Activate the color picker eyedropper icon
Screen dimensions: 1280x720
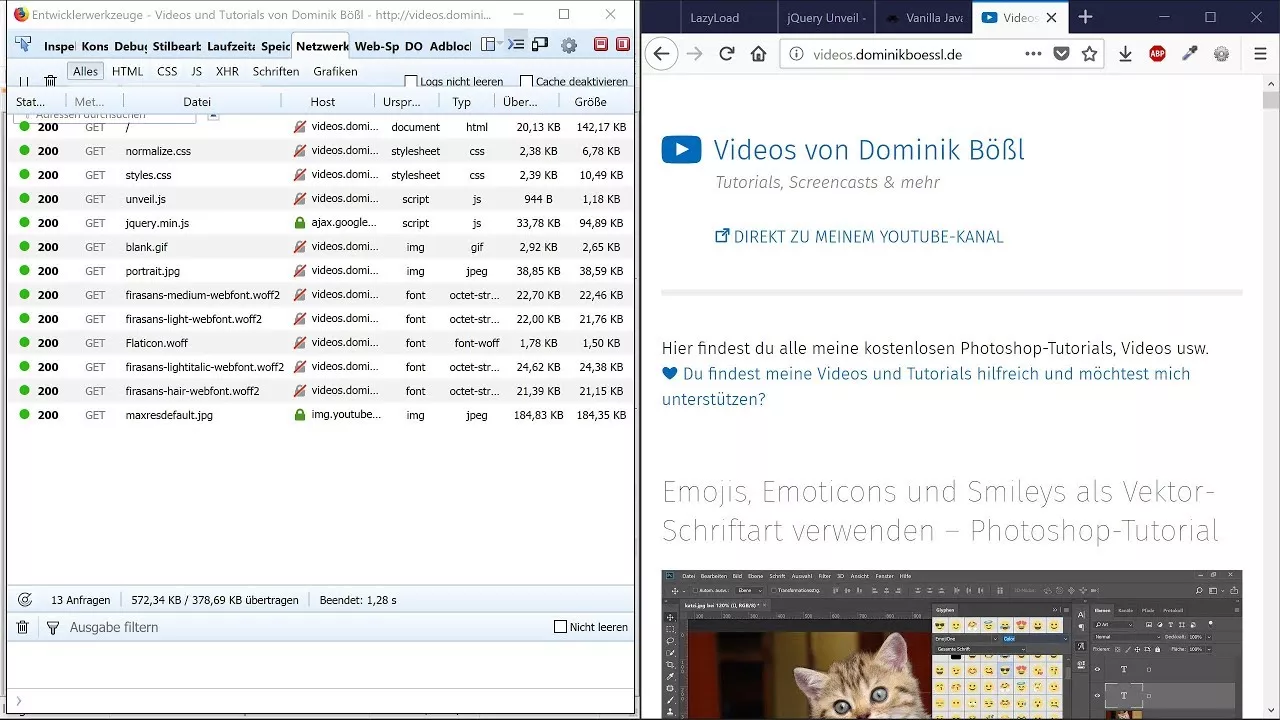(1192, 54)
